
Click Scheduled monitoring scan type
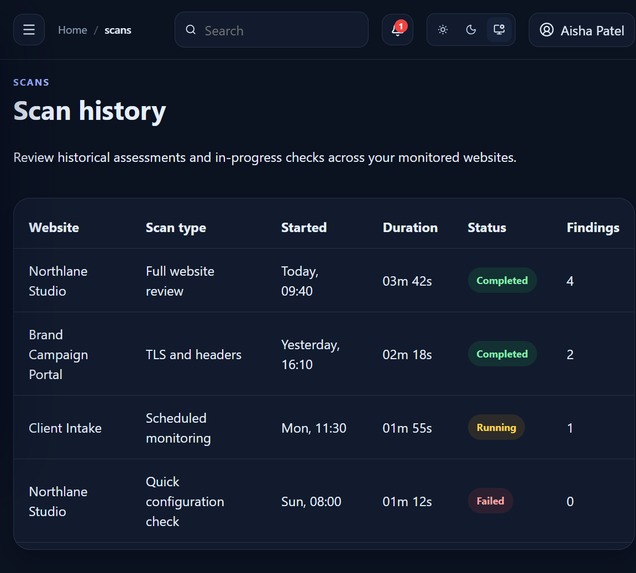pyautogui.click(x=178, y=428)
